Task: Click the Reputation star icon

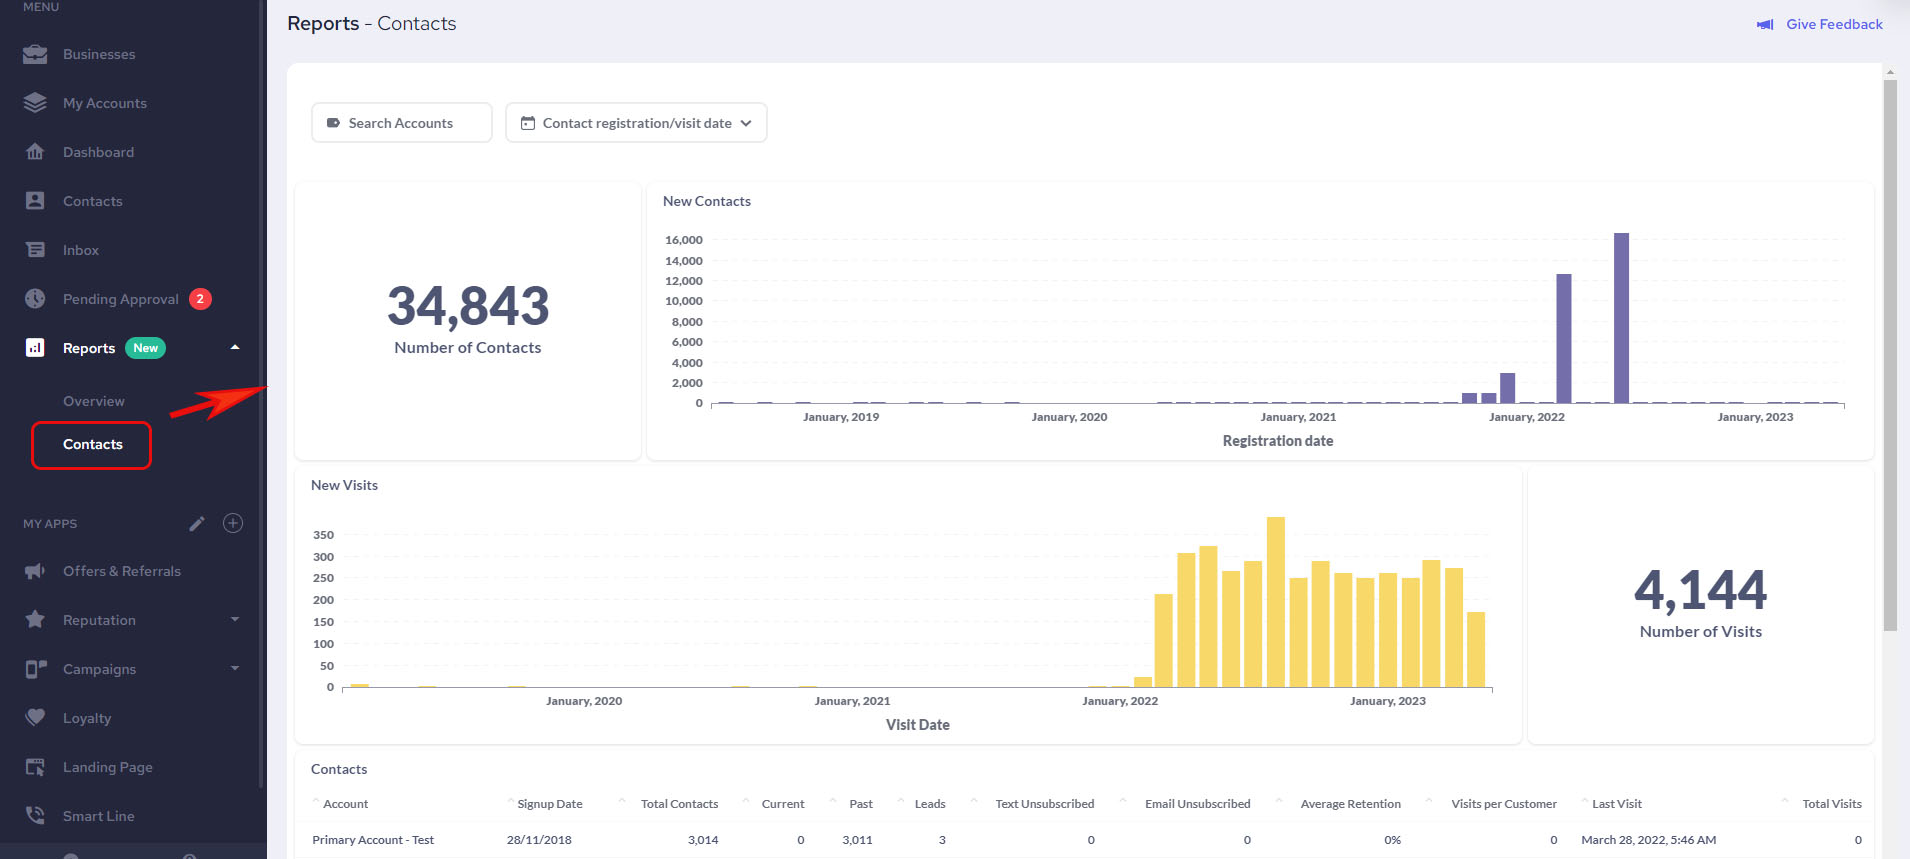Action: click(35, 620)
